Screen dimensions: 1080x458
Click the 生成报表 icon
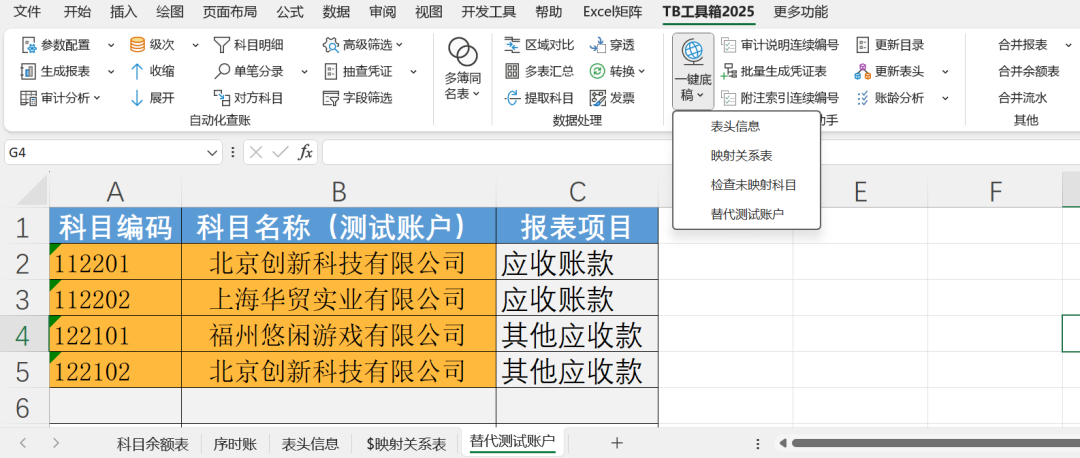[x=28, y=71]
